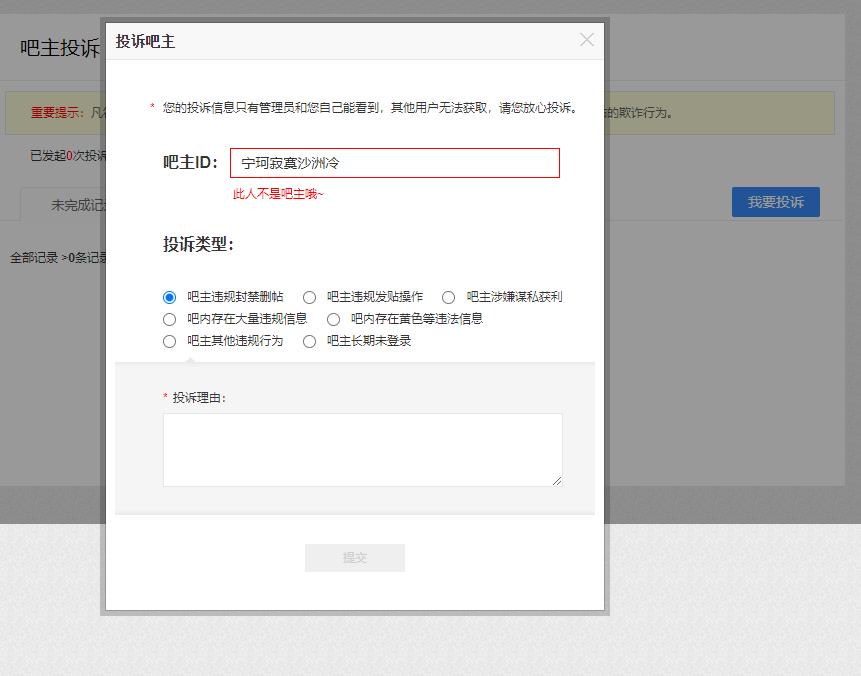The image size is (861, 676).
Task: Pick the 吧主涉嫌谋私获利 radio option
Action: pos(448,297)
